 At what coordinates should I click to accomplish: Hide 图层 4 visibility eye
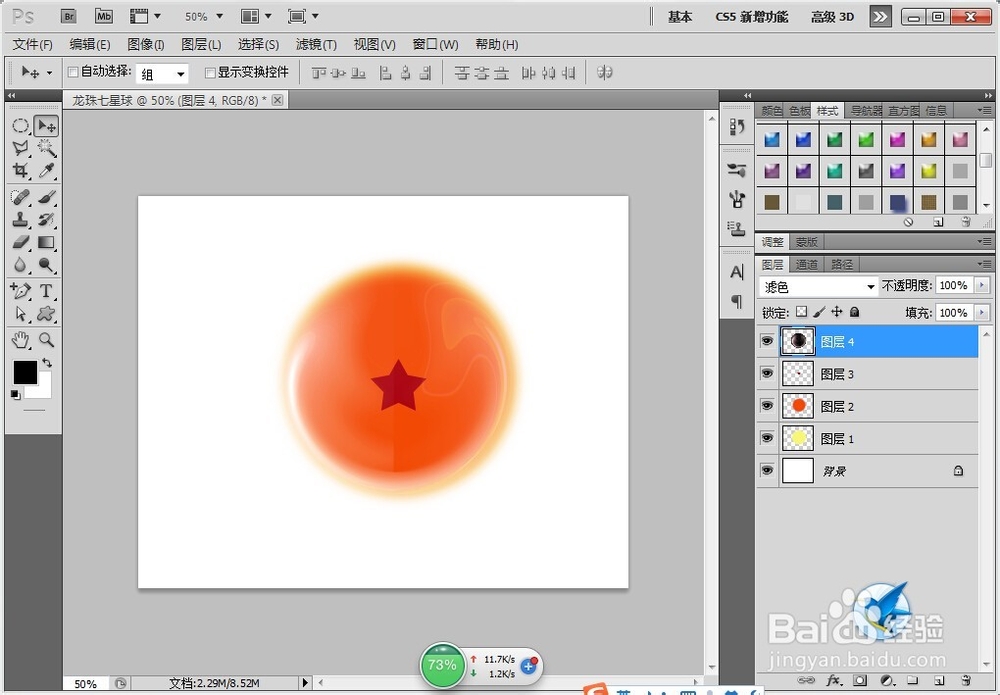pos(767,342)
